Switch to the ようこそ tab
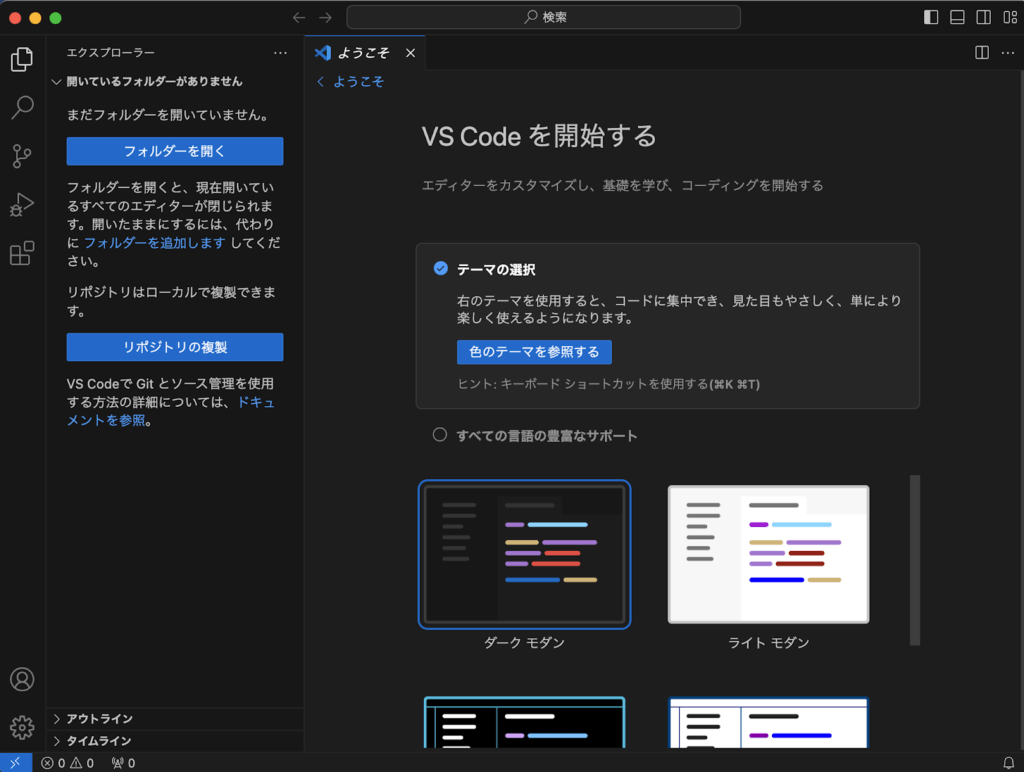This screenshot has width=1024, height=772. (364, 53)
